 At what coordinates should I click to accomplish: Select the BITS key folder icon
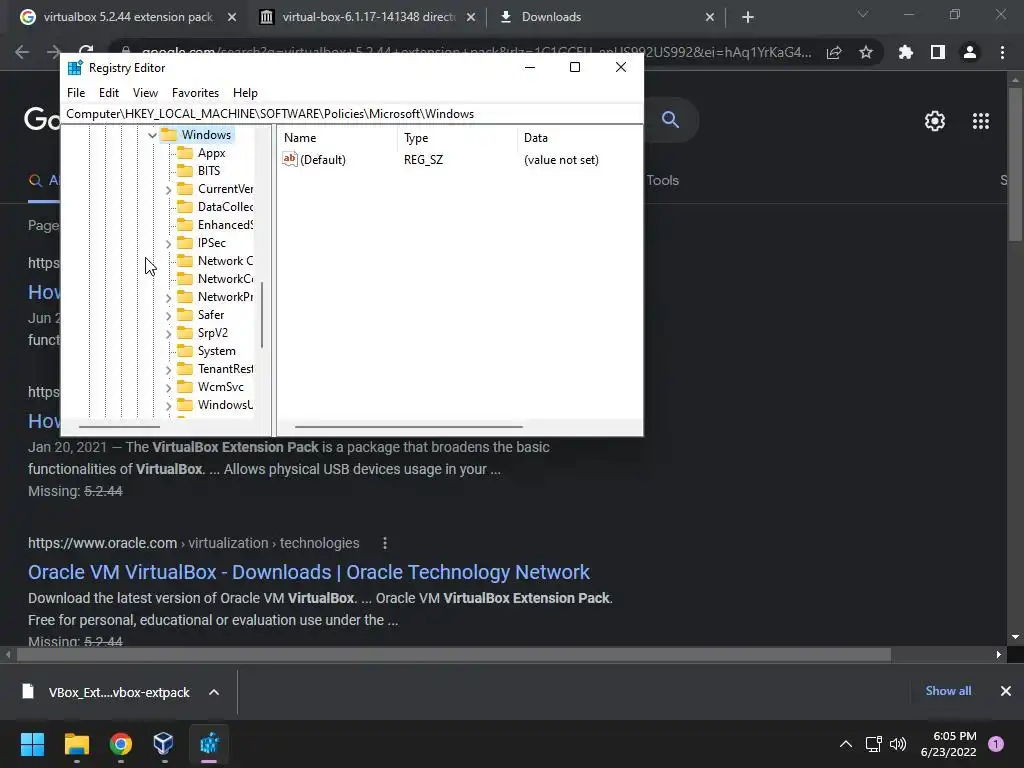[185, 170]
